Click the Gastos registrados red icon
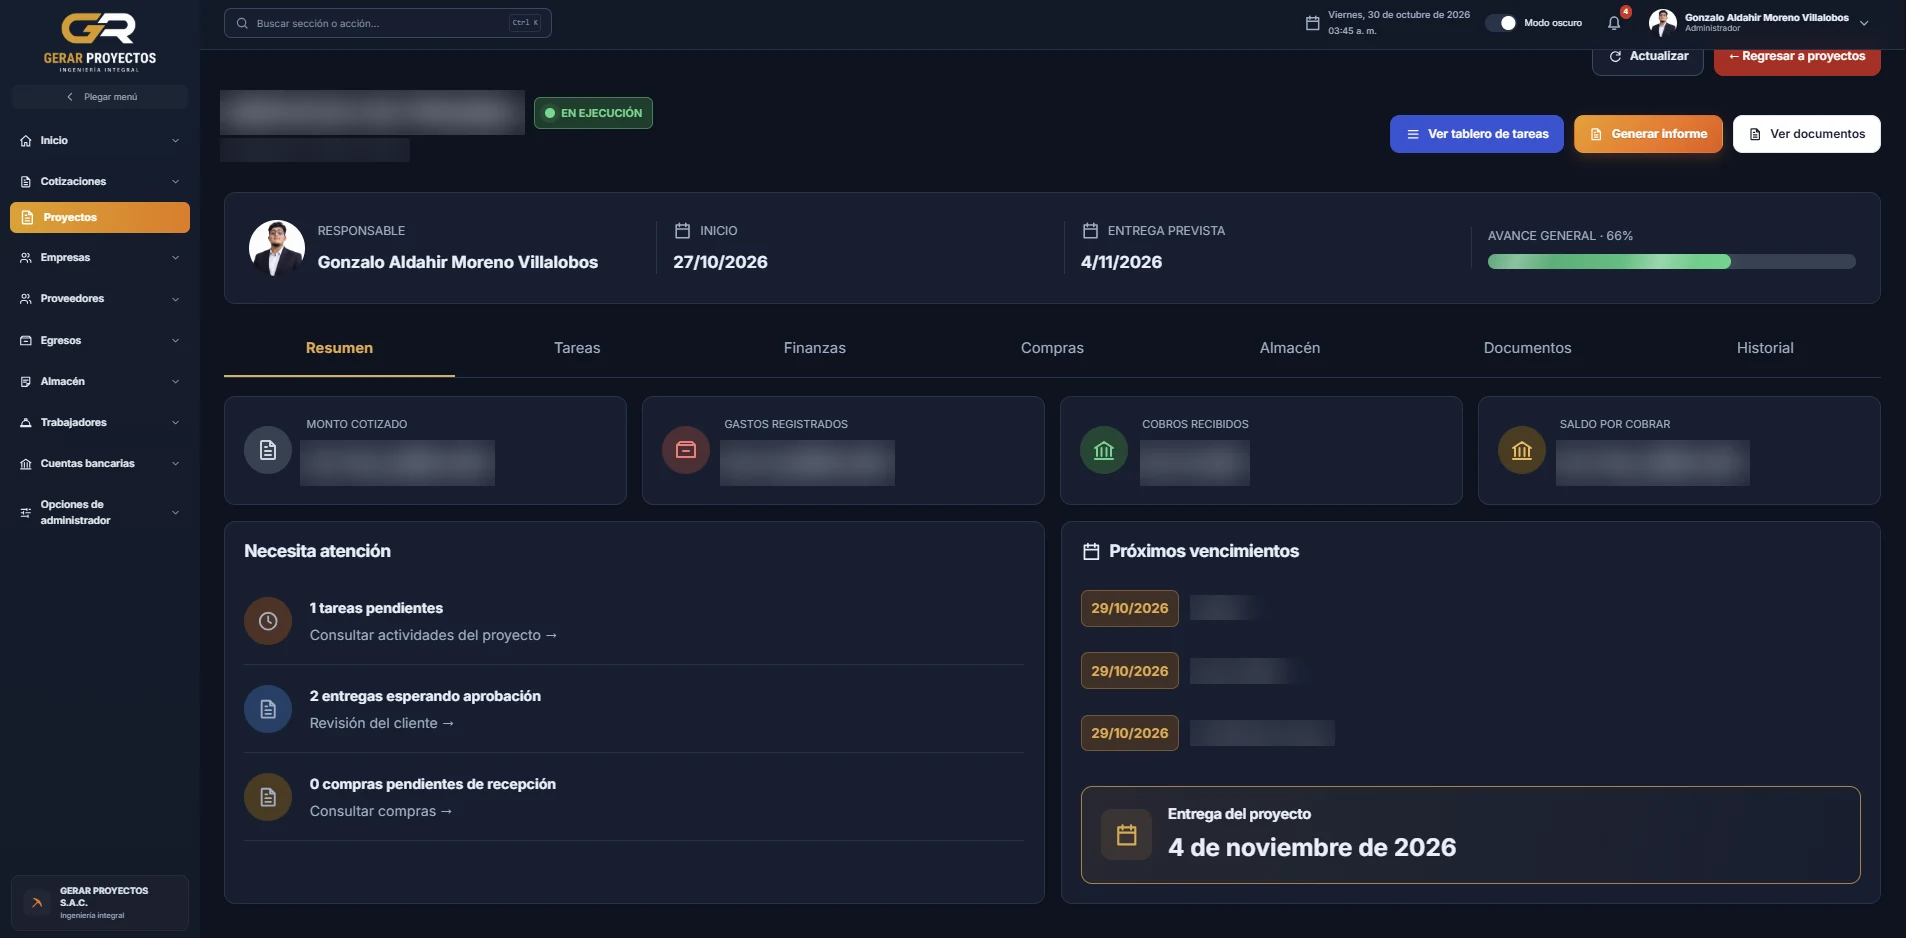 pos(686,450)
